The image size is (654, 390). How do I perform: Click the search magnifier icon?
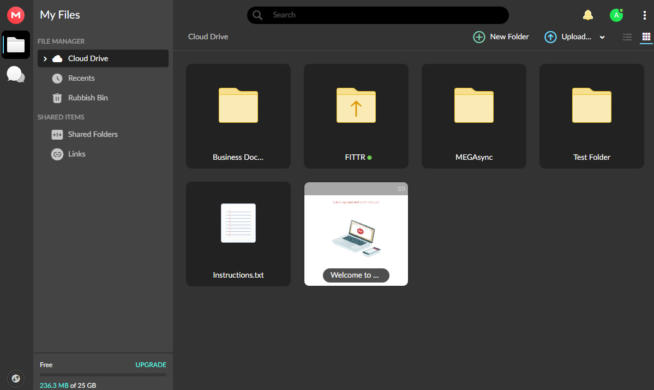pos(257,15)
